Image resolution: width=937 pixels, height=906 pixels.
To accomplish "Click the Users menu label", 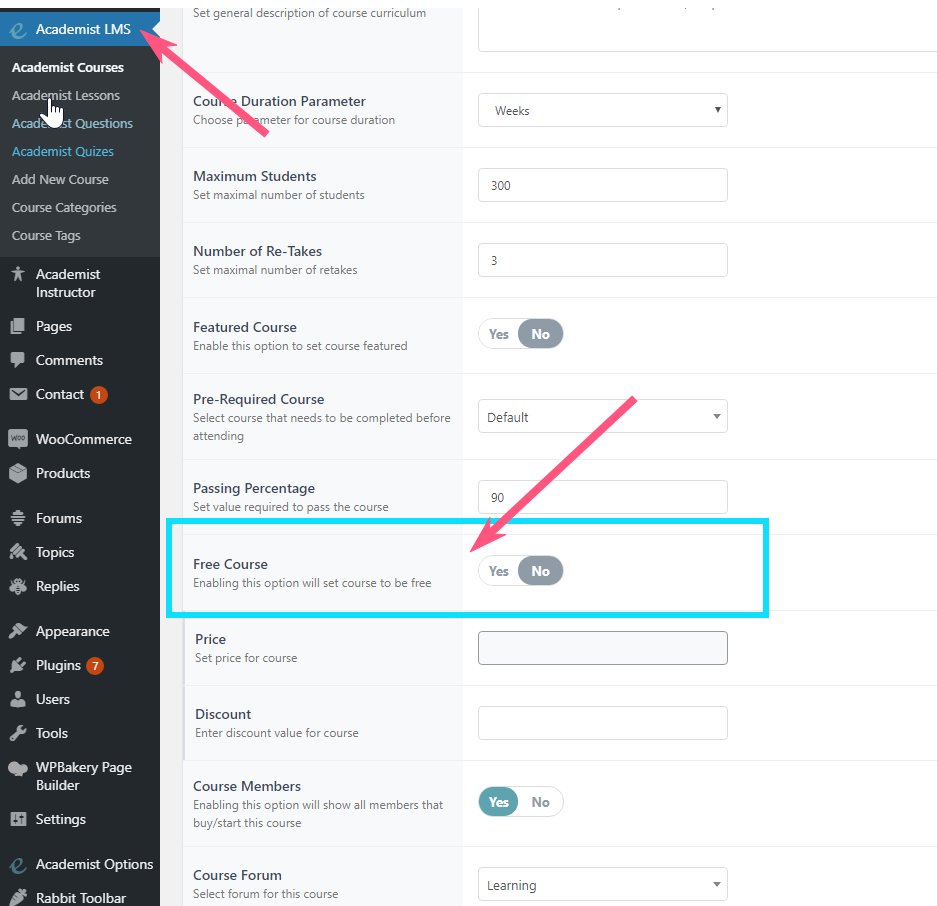I will point(53,699).
